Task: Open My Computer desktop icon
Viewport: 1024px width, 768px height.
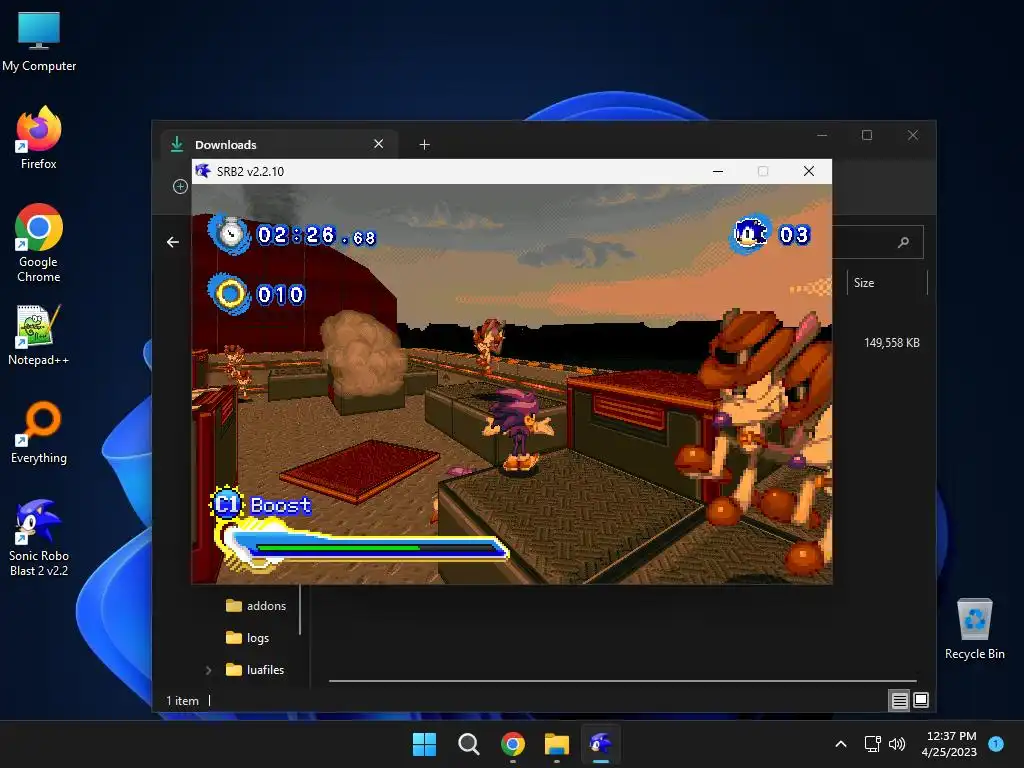Action: point(39,42)
